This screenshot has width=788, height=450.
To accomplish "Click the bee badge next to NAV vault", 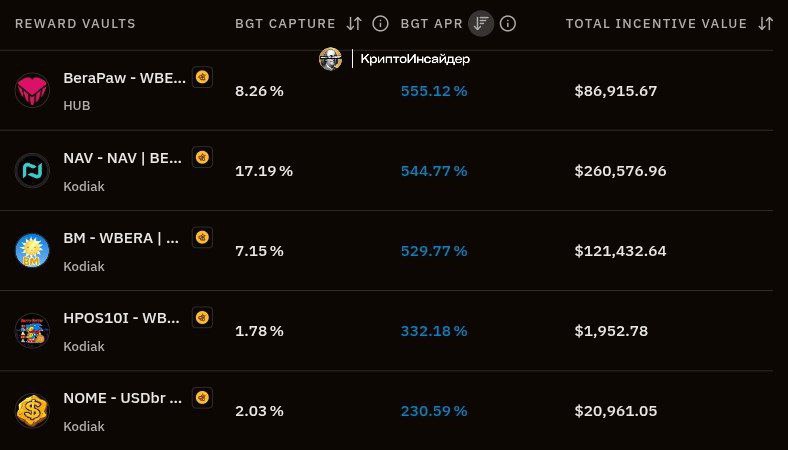I will tap(202, 157).
